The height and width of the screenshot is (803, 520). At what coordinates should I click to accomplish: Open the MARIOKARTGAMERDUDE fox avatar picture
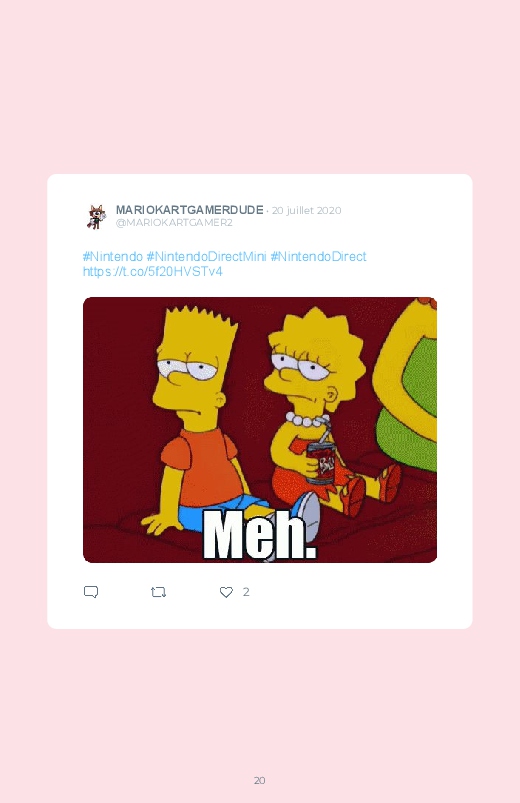[96, 216]
